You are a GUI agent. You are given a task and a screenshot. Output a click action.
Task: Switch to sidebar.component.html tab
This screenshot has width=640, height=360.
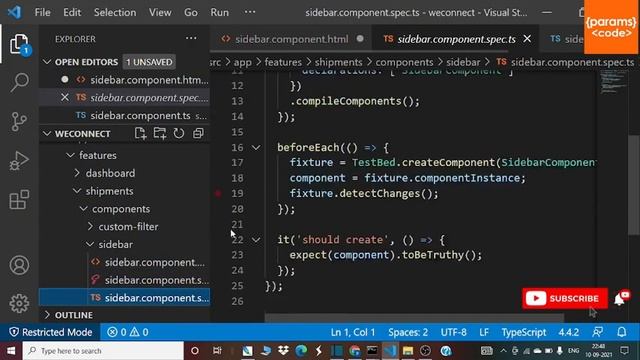pos(291,39)
